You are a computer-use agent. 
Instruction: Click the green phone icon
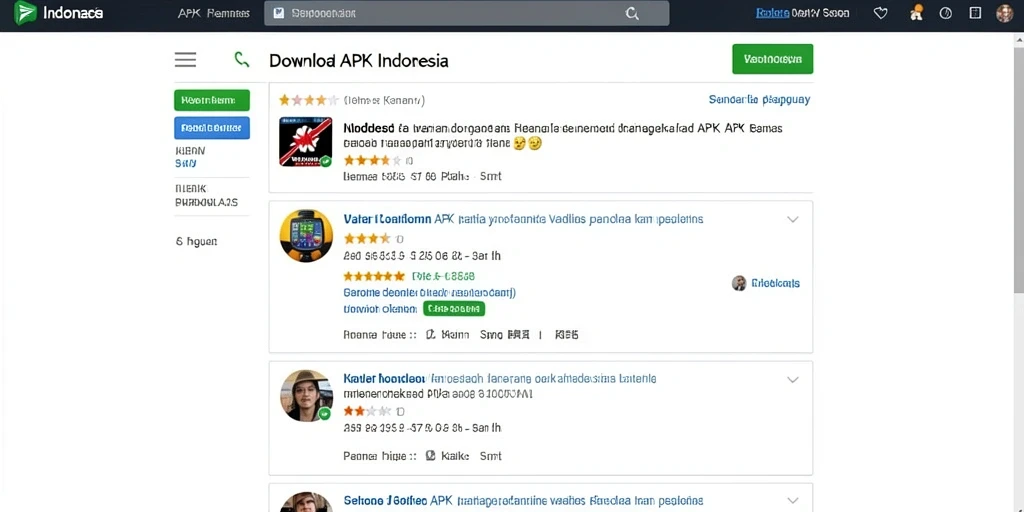click(x=242, y=60)
